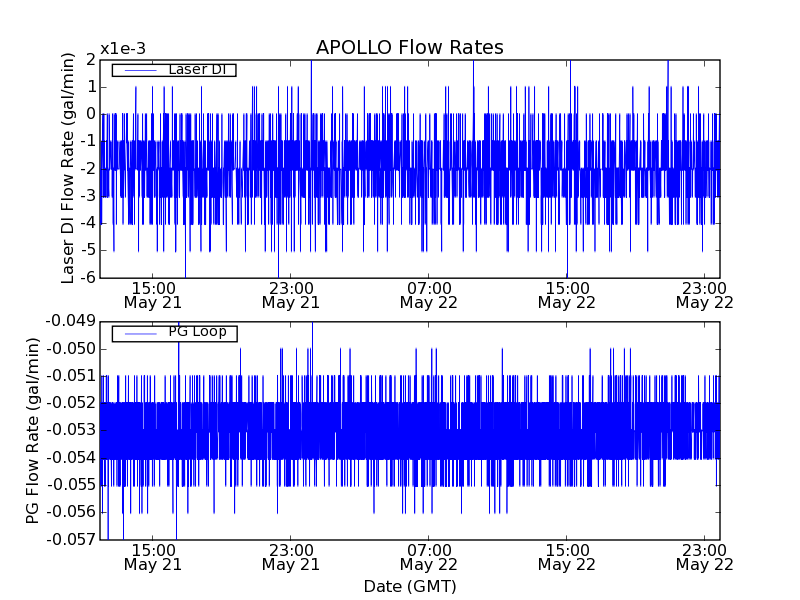Click the 2 y-axis tick on top plot
Image resolution: width=800 pixels, height=600 pixels.
pos(90,60)
